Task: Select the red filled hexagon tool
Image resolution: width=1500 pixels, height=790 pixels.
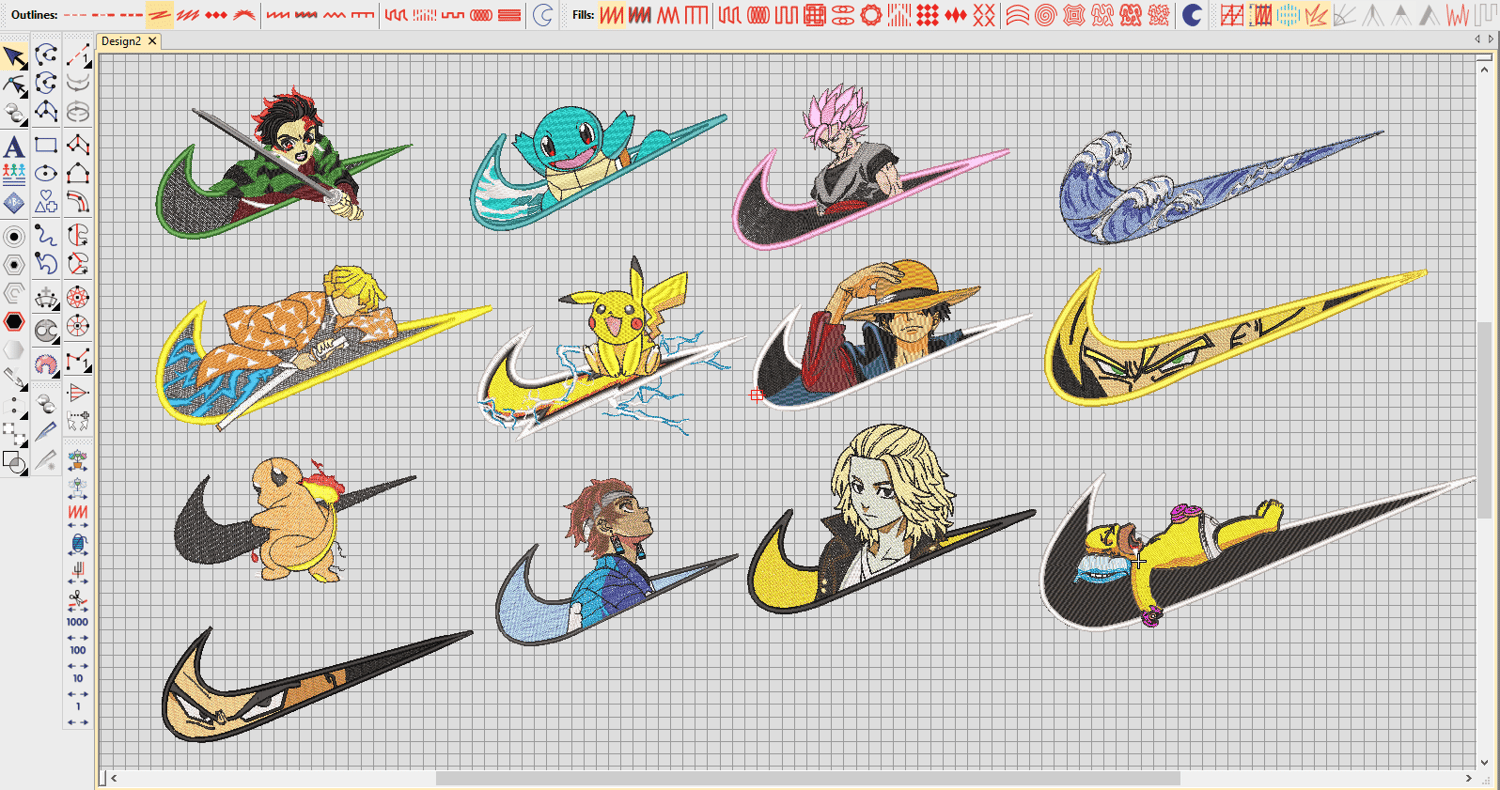Action: click(14, 322)
